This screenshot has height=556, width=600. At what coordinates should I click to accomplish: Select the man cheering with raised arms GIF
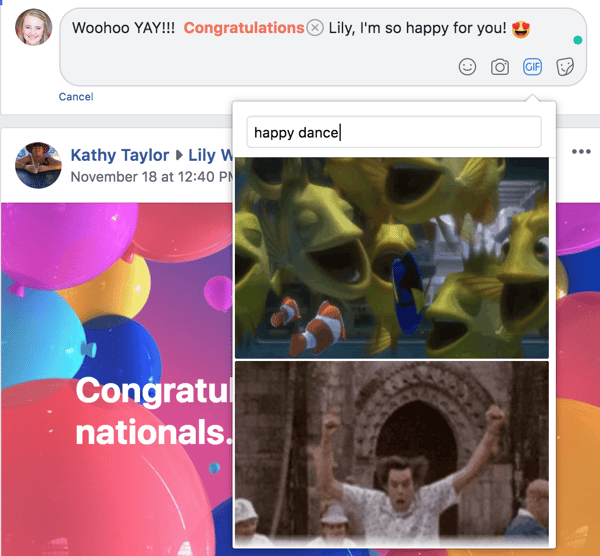392,453
